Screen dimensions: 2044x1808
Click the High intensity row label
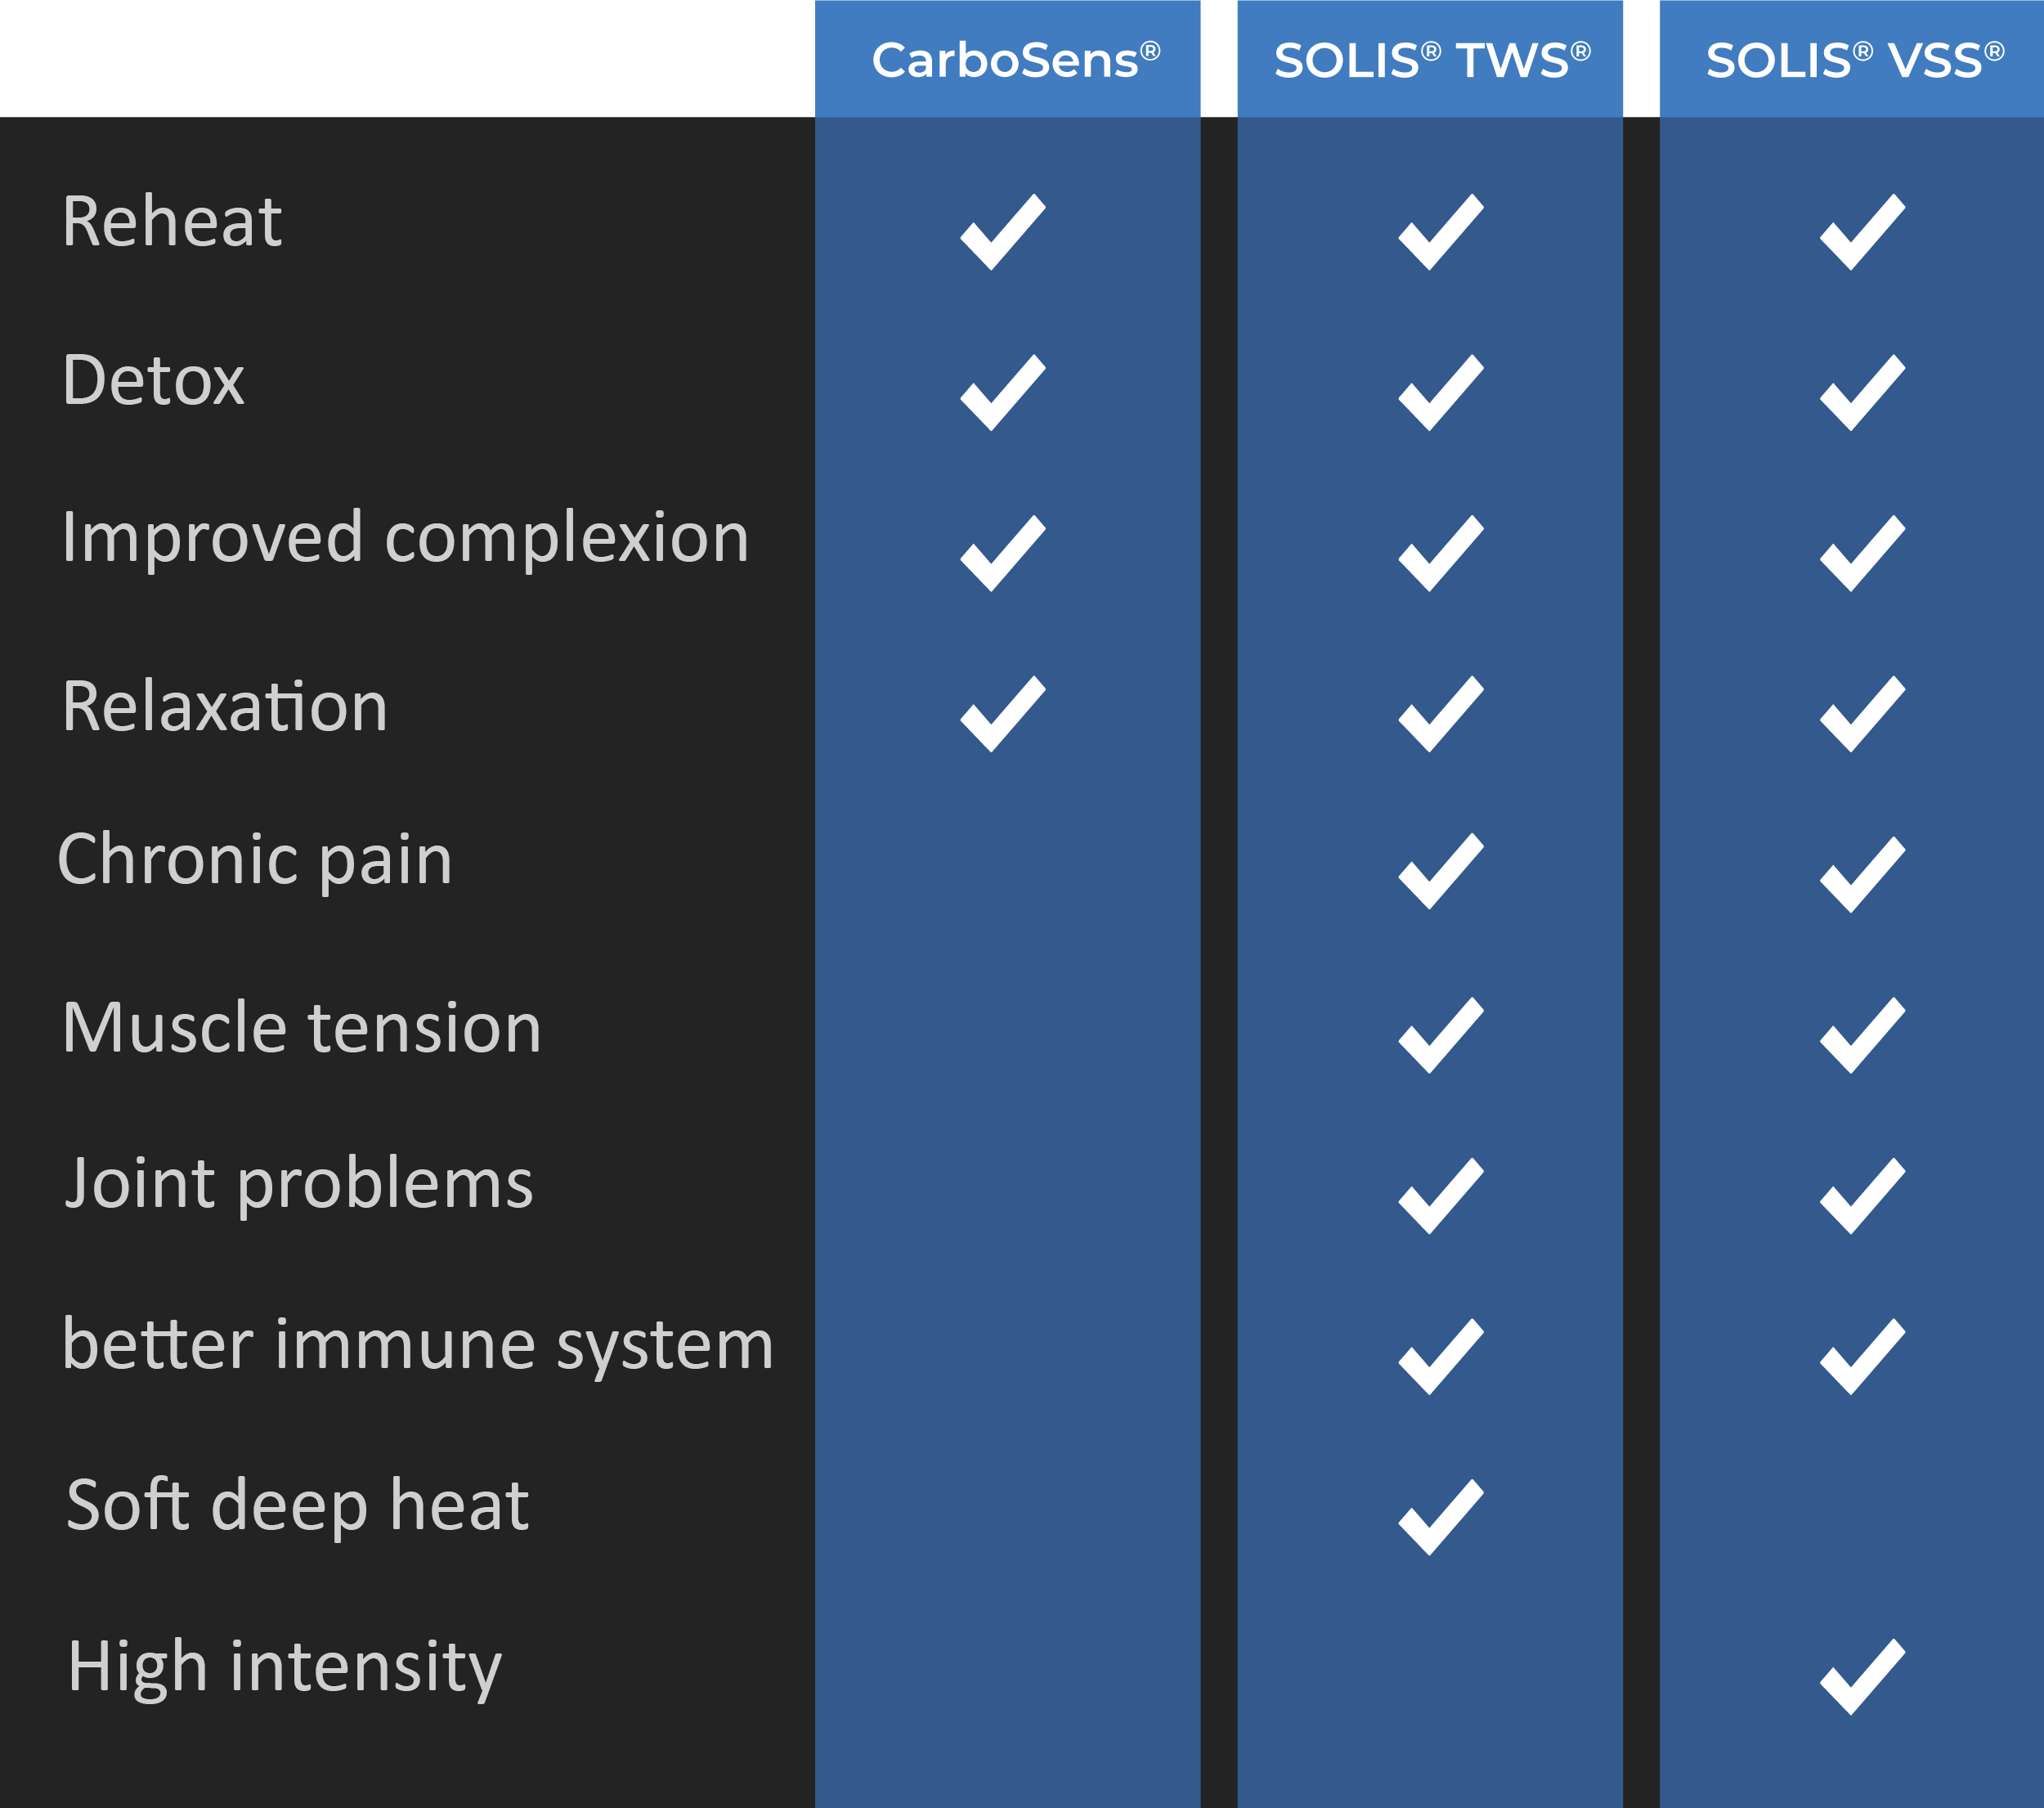[285, 1667]
